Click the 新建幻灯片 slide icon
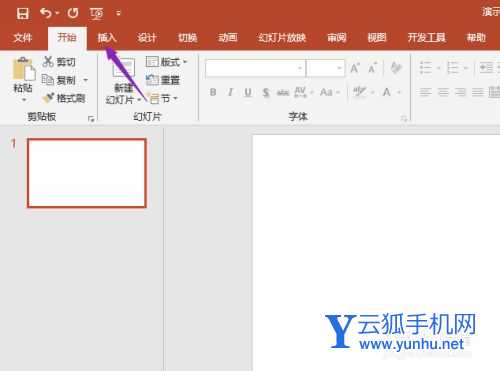 (x=124, y=69)
